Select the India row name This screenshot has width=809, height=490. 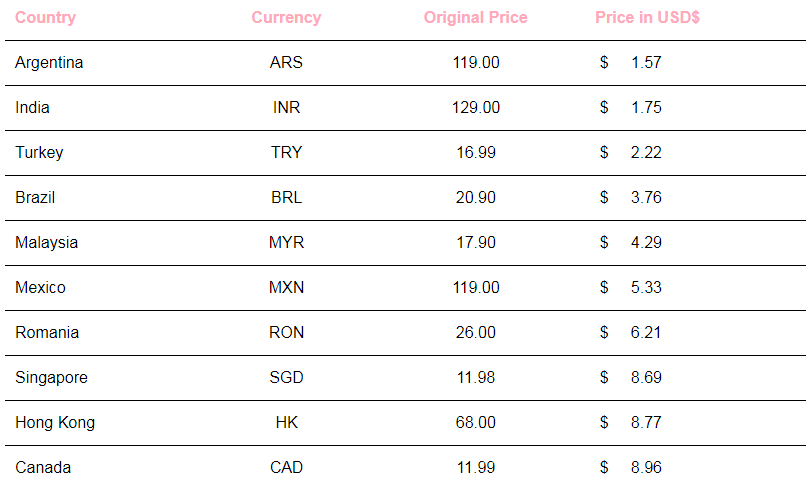point(33,107)
